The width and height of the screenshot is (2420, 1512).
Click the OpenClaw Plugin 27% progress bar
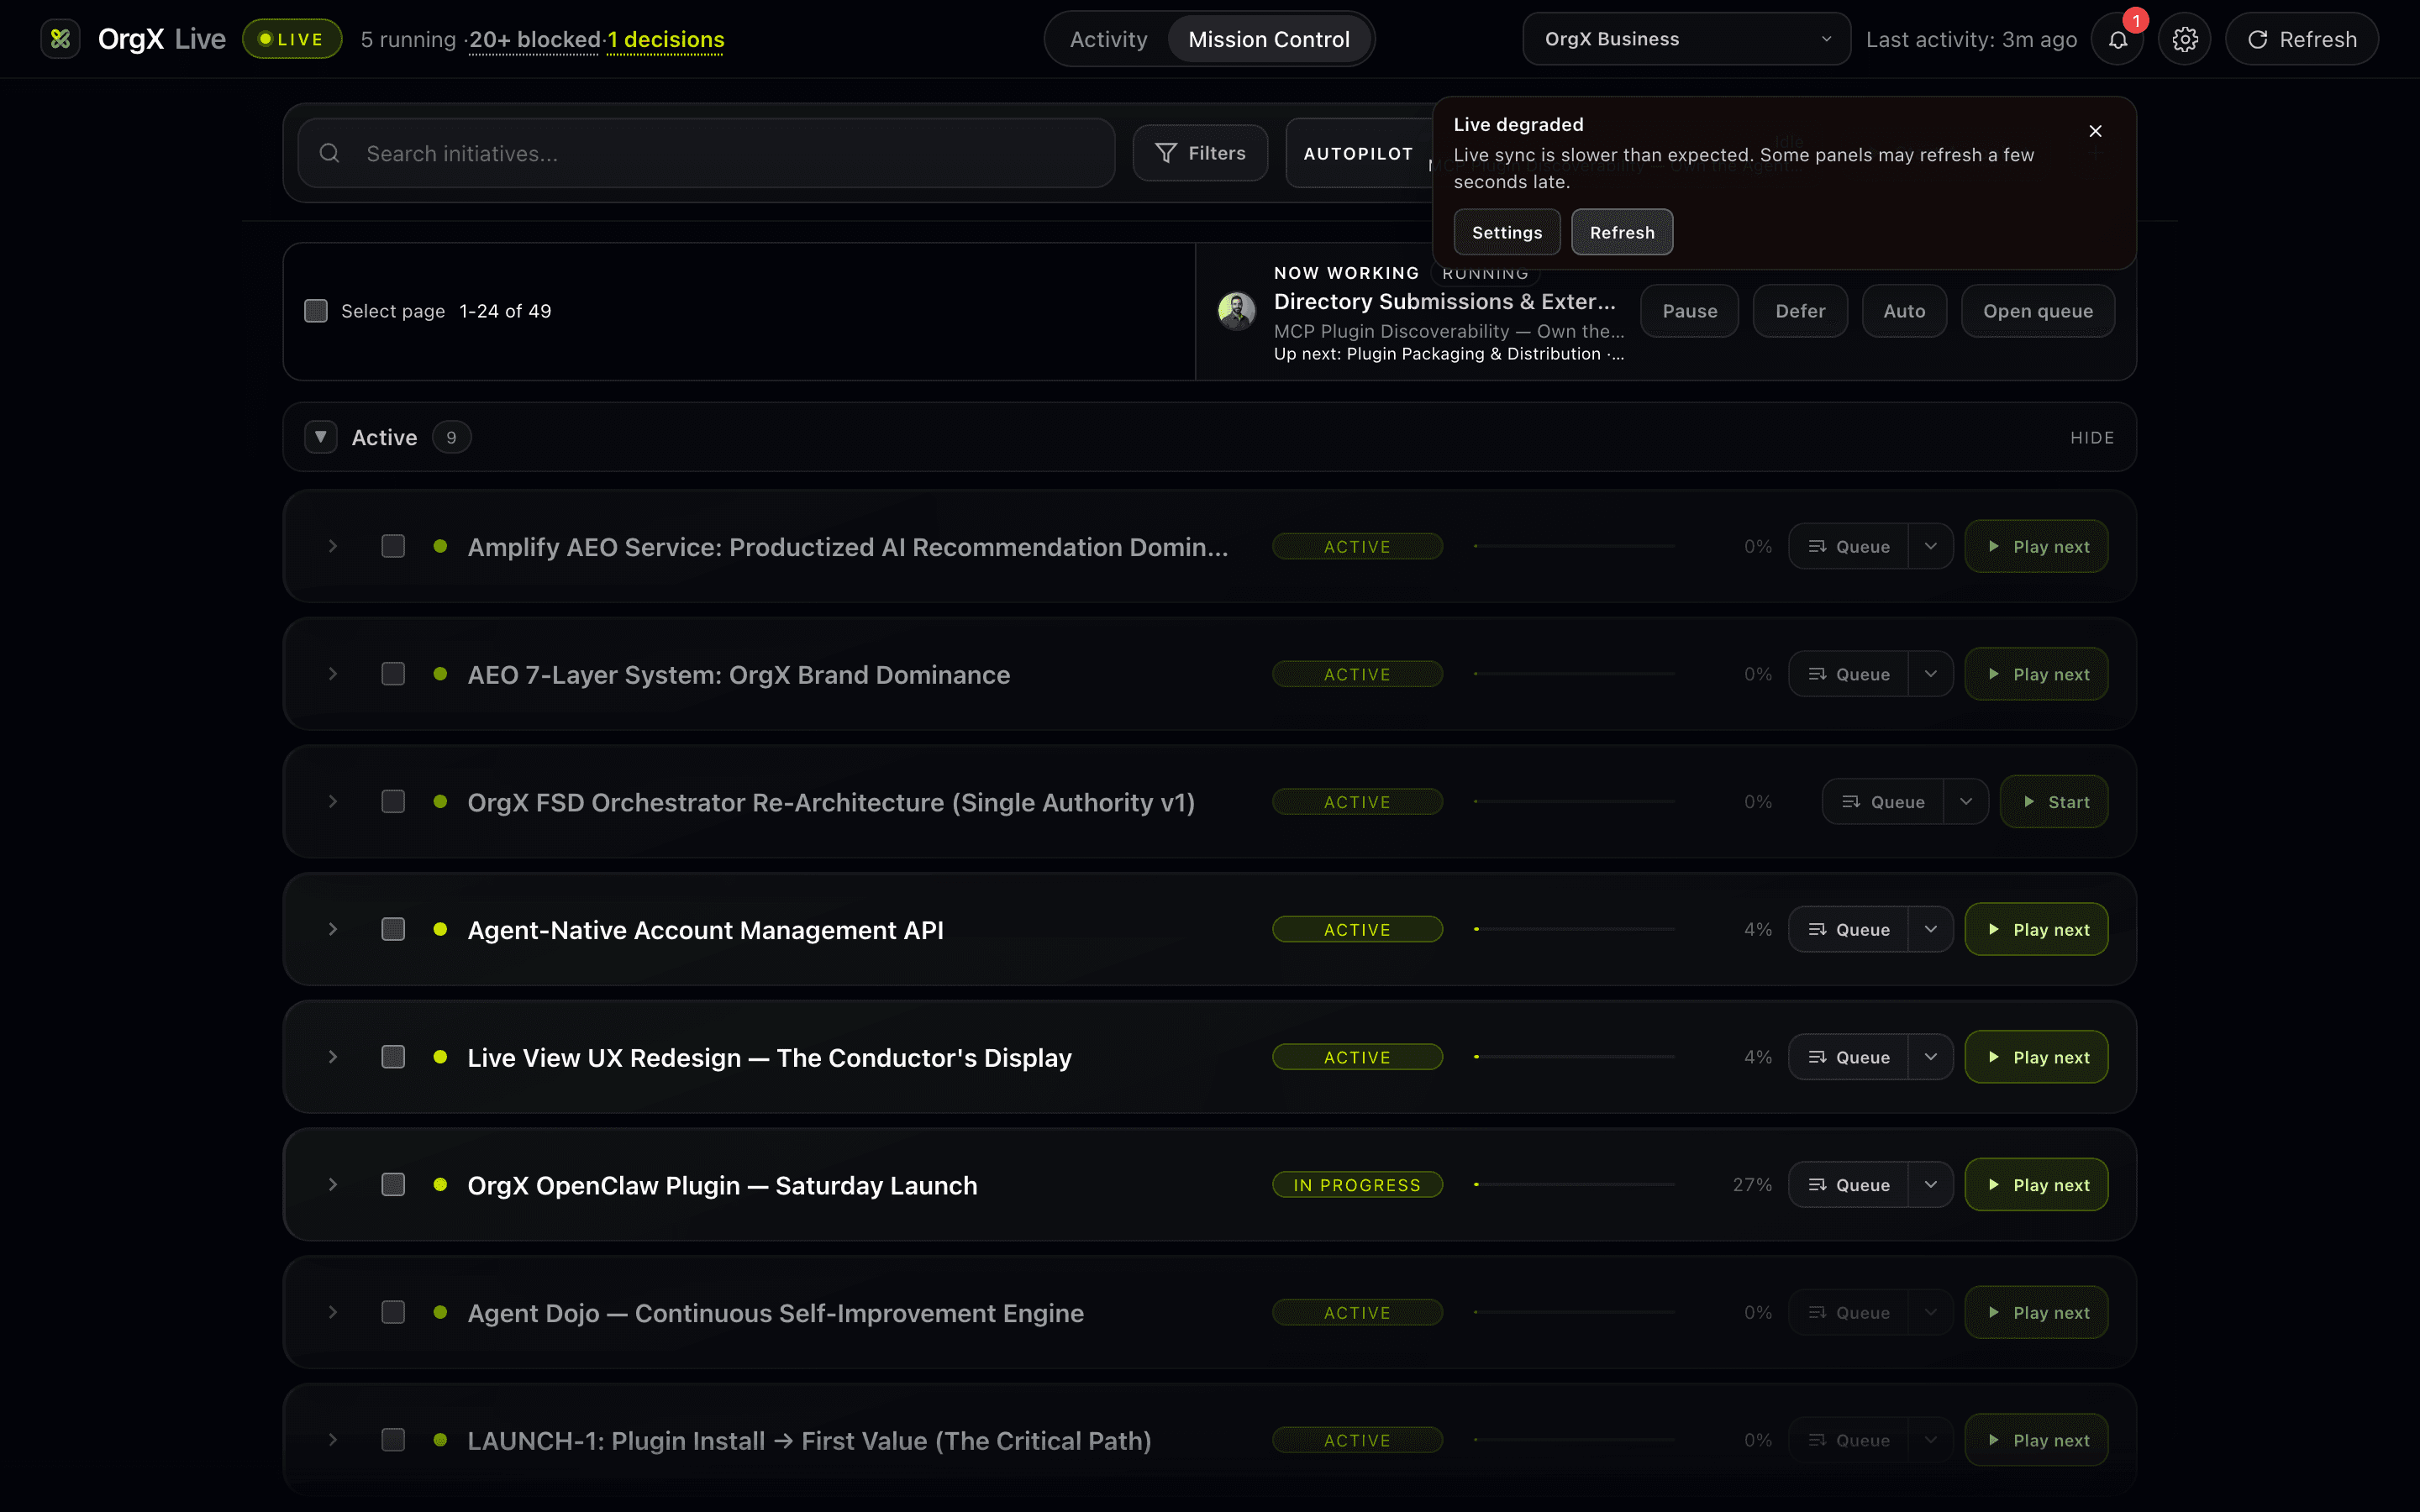[1575, 1184]
